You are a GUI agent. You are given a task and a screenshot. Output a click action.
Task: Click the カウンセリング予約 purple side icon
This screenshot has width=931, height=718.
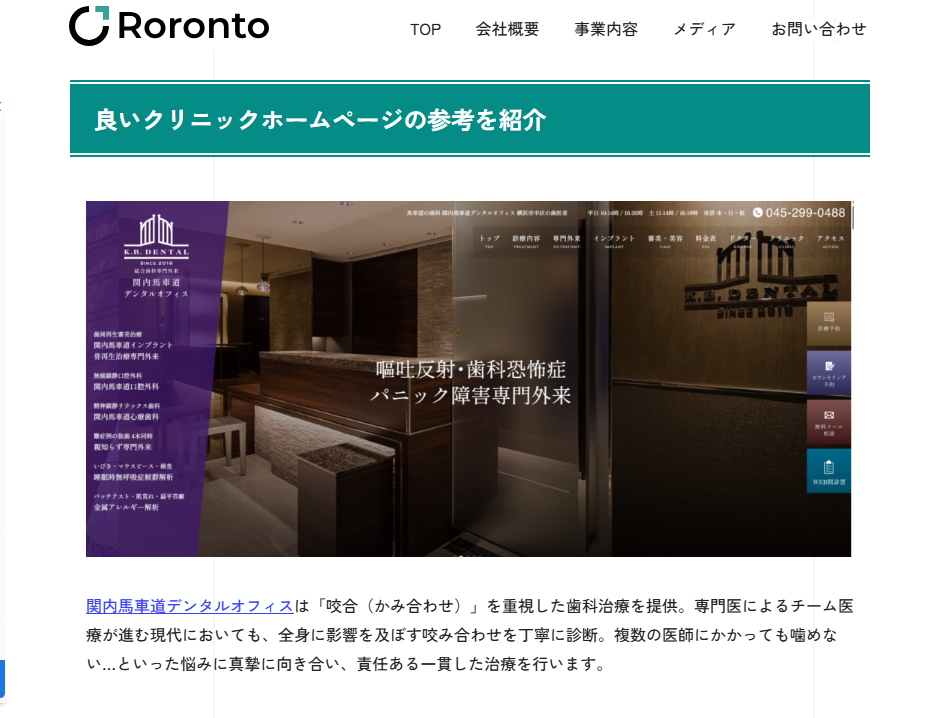829,371
